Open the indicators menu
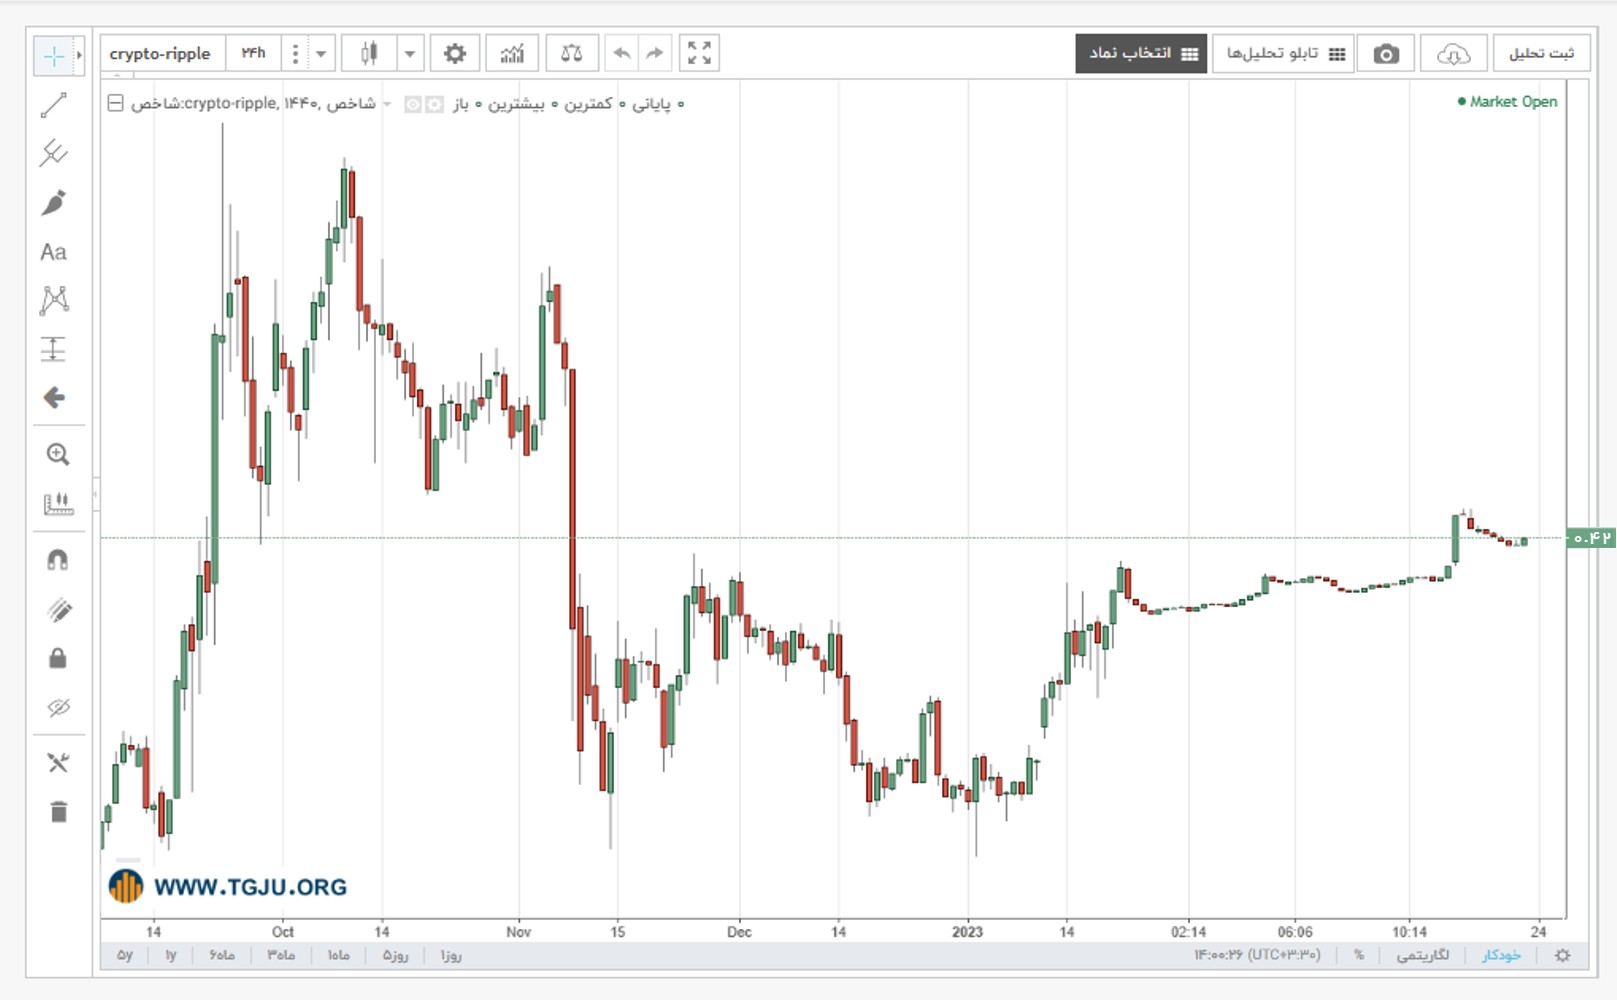The height and width of the screenshot is (1000, 1617). [x=512, y=53]
